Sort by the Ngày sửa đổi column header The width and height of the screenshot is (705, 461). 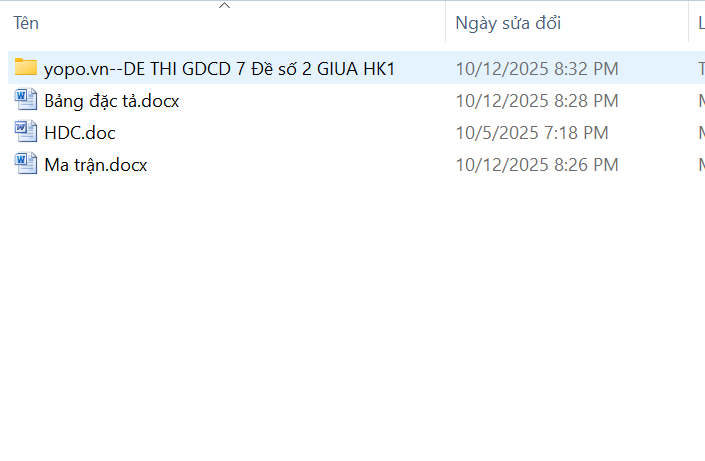[508, 23]
